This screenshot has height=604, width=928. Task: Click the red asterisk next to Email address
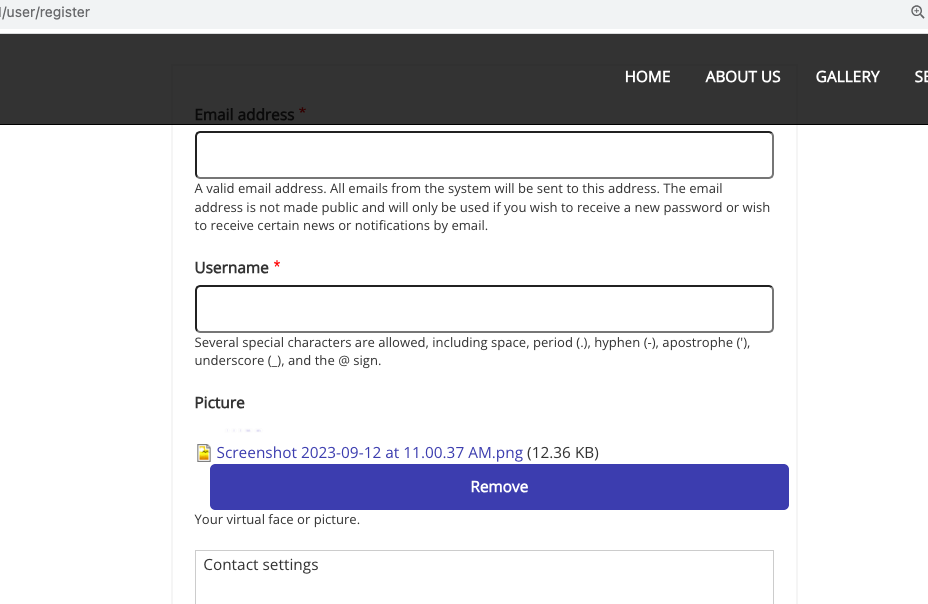[x=302, y=113]
